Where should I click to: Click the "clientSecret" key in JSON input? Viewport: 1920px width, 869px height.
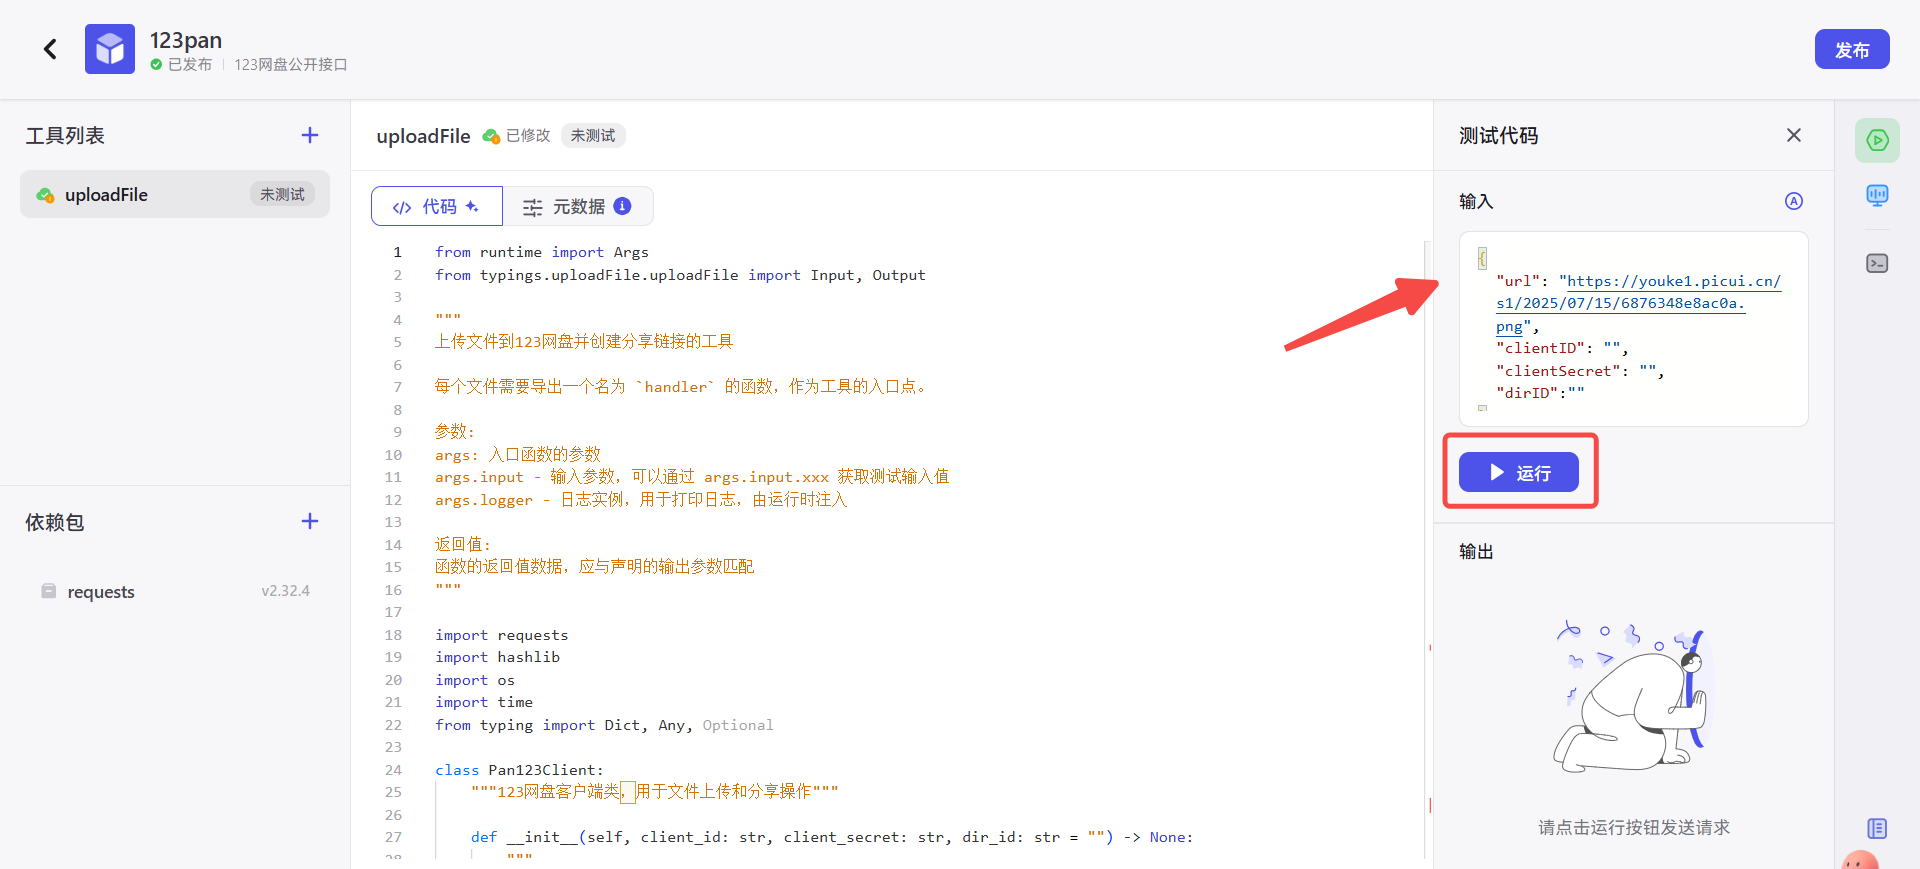[x=1558, y=371]
